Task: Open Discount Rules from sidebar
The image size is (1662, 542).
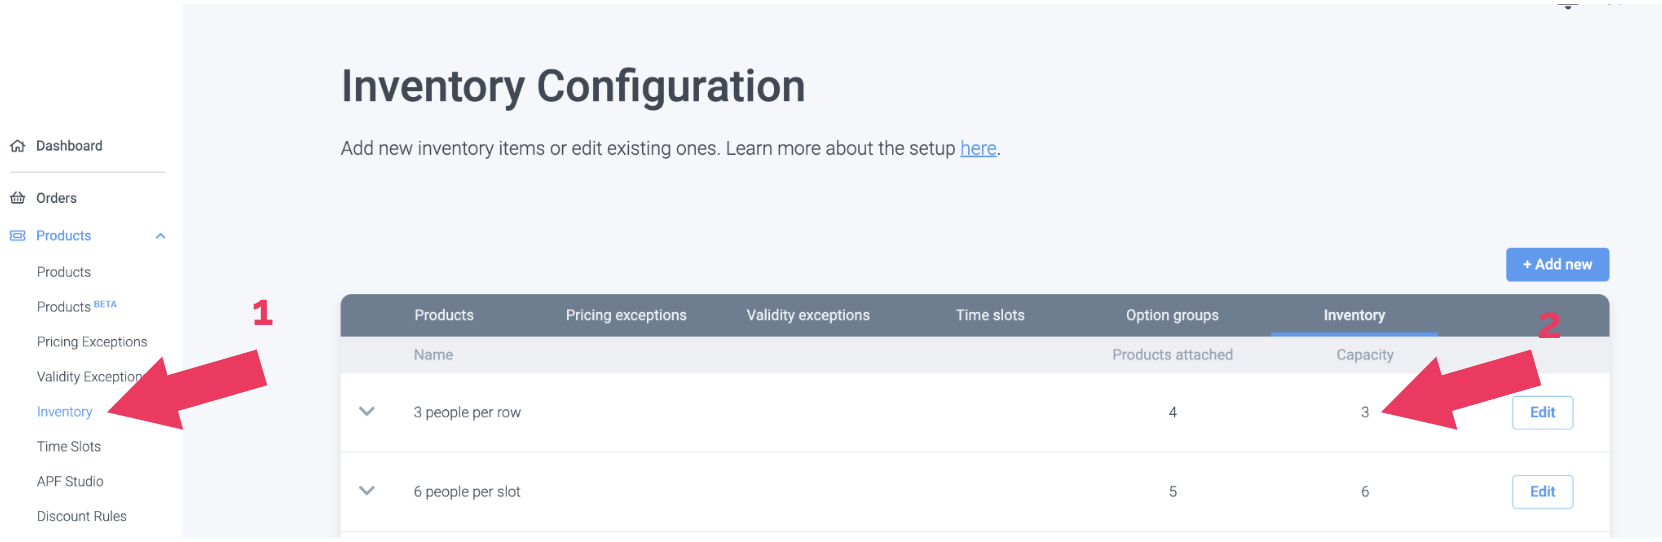Action: coord(82,517)
